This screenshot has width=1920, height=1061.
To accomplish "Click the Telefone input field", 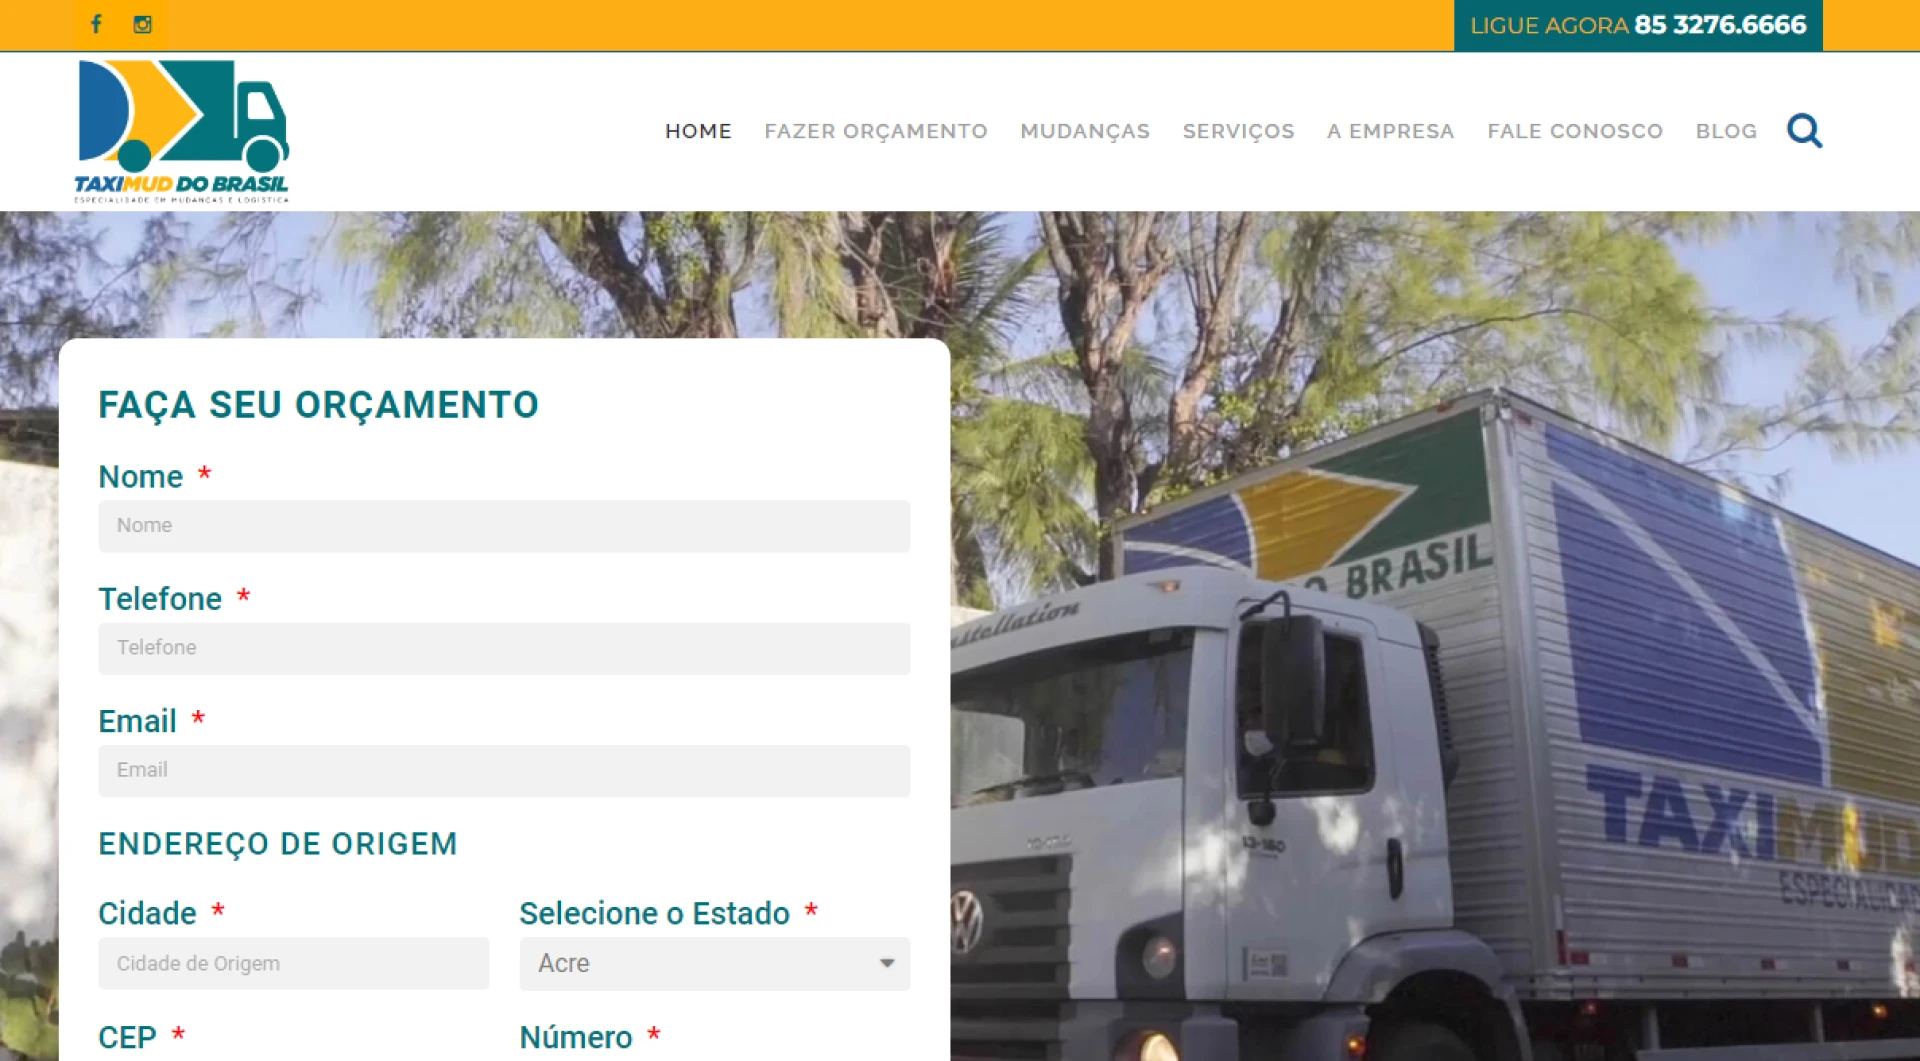I will click(x=504, y=648).
